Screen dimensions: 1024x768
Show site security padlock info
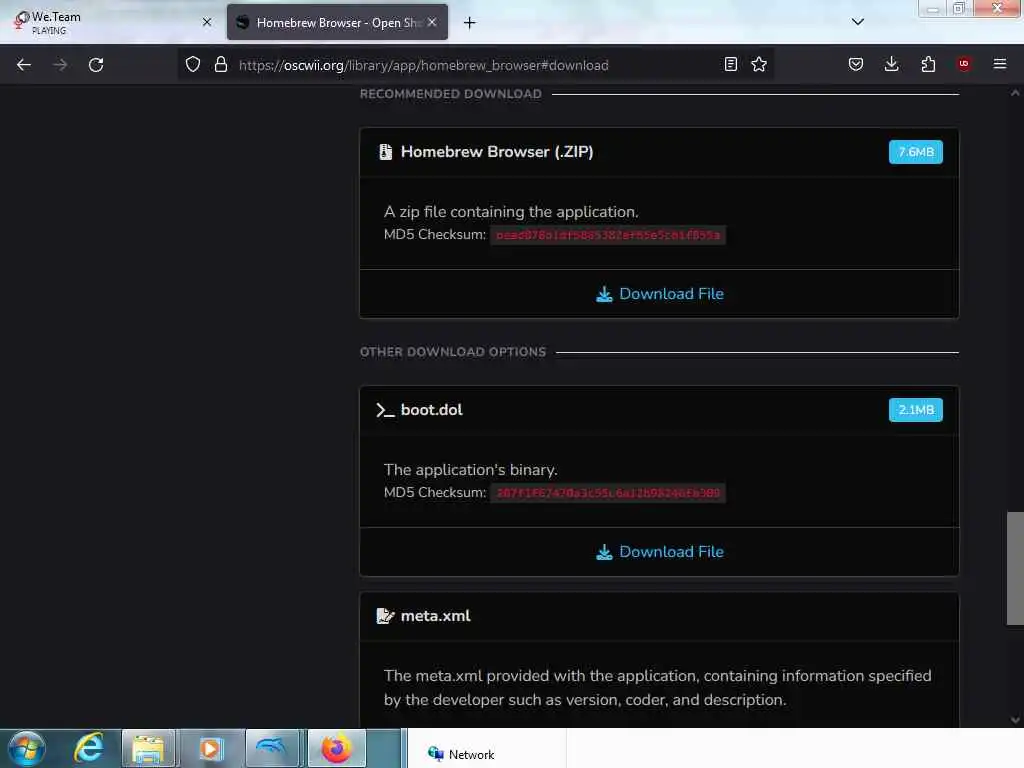click(221, 65)
